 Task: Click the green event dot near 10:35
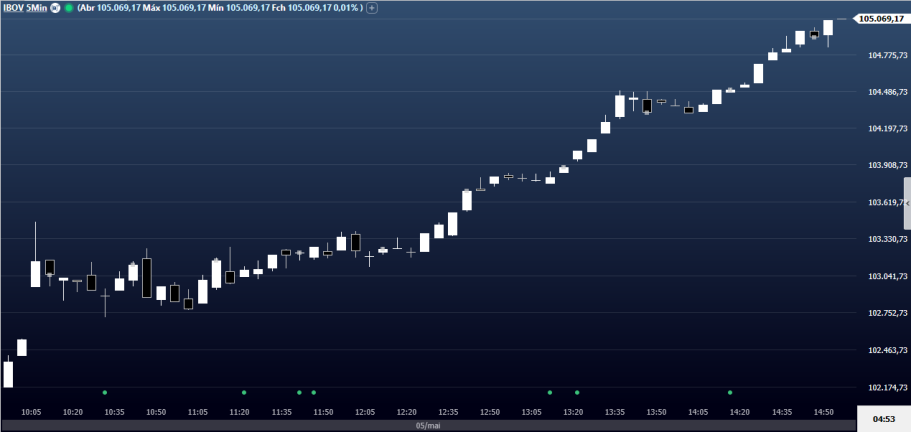[104, 392]
